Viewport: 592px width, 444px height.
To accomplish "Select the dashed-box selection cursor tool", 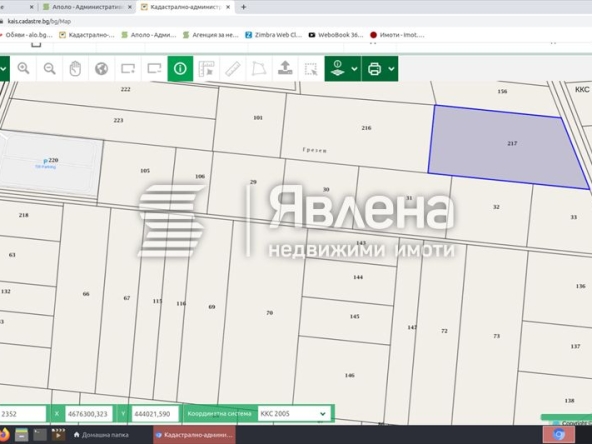I will pos(311,69).
